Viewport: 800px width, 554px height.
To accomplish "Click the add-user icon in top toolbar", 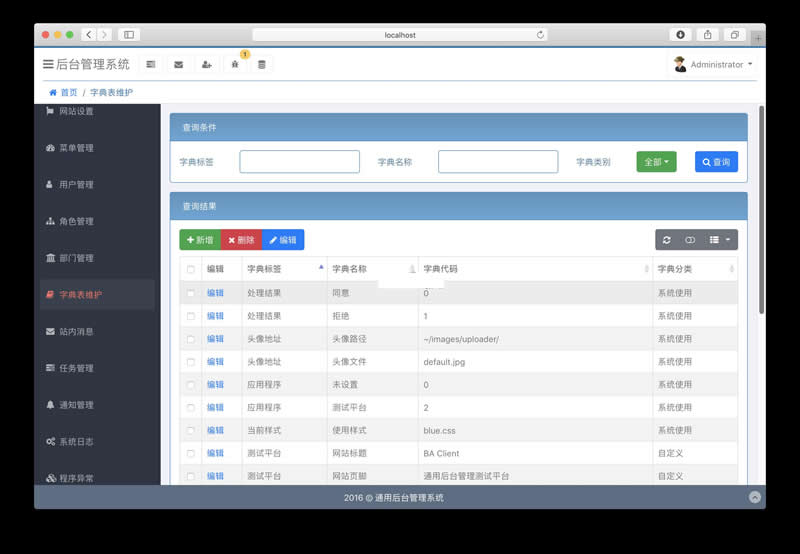I will [206, 64].
